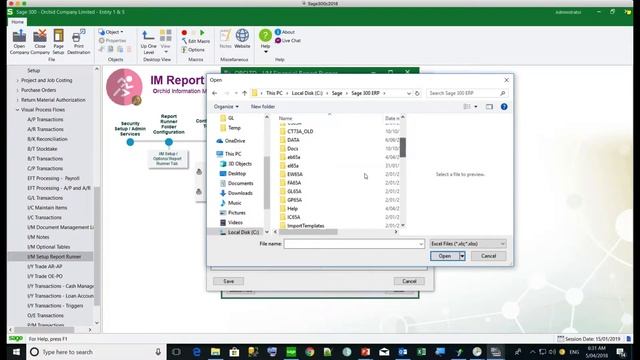Select OneDrive in the navigation pane
The width and height of the screenshot is (640, 360).
point(231,141)
